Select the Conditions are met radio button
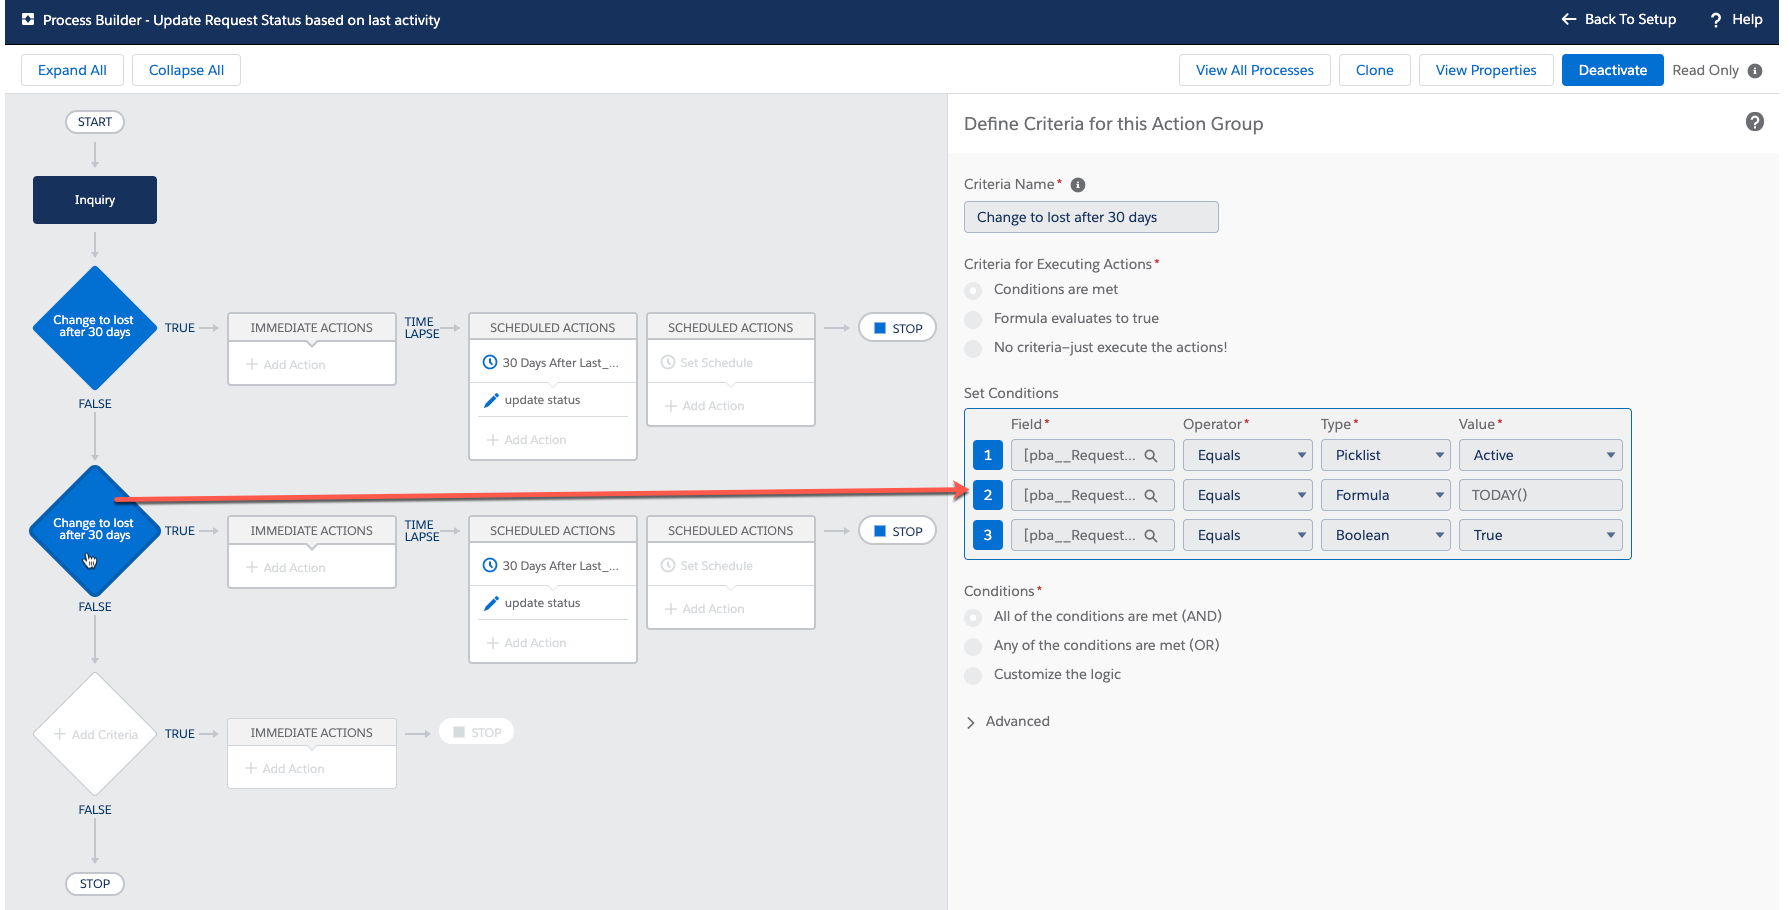Image resolution: width=1789 pixels, height=910 pixels. pyautogui.click(x=972, y=290)
